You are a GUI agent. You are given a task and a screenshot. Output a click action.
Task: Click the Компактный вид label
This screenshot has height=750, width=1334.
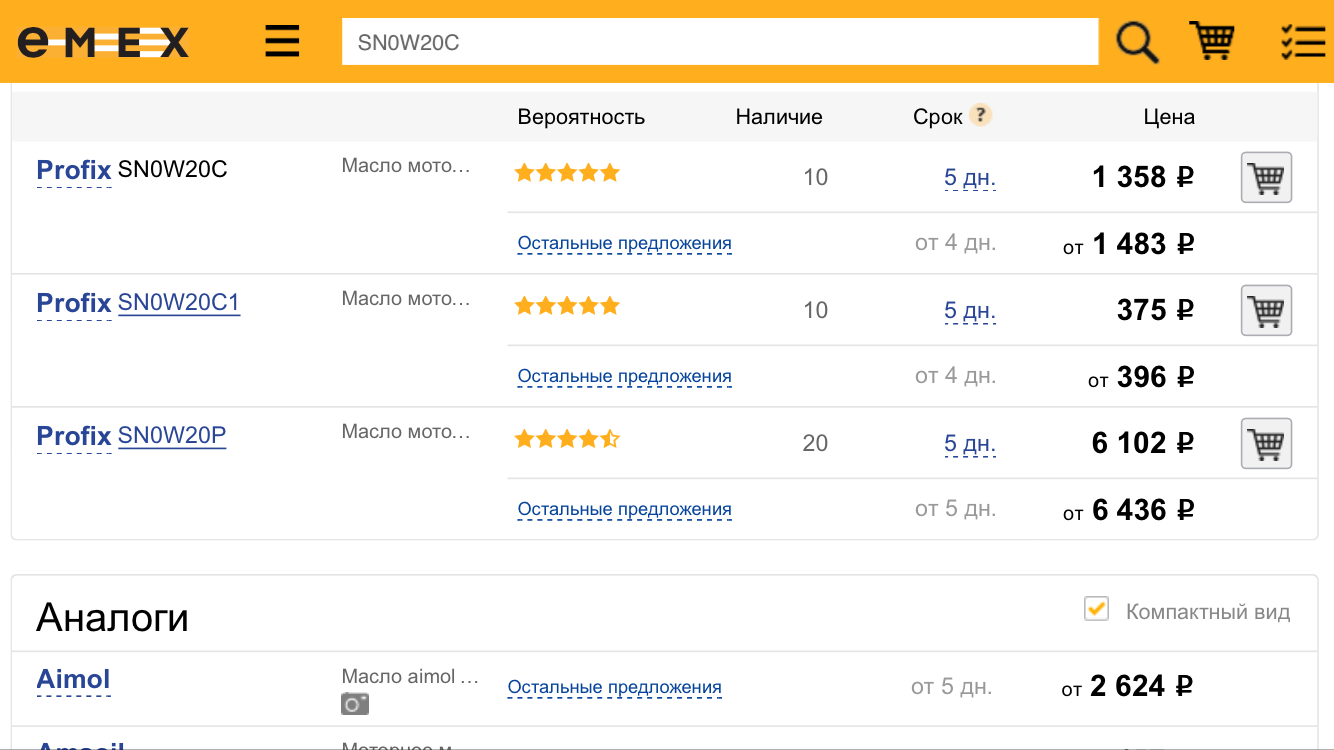(x=1208, y=612)
